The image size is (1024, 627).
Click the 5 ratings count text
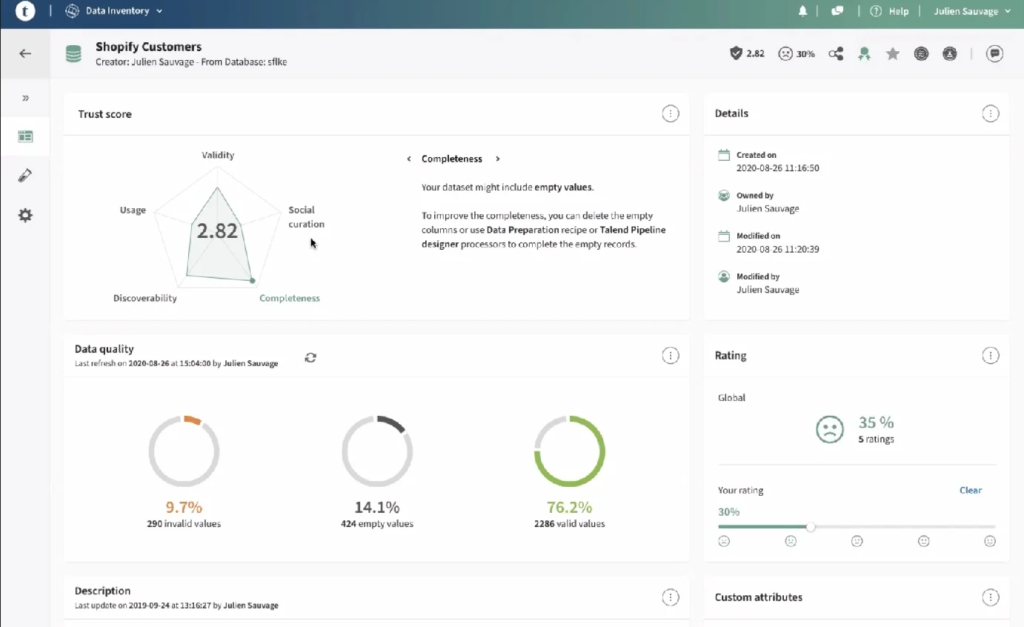[876, 440]
